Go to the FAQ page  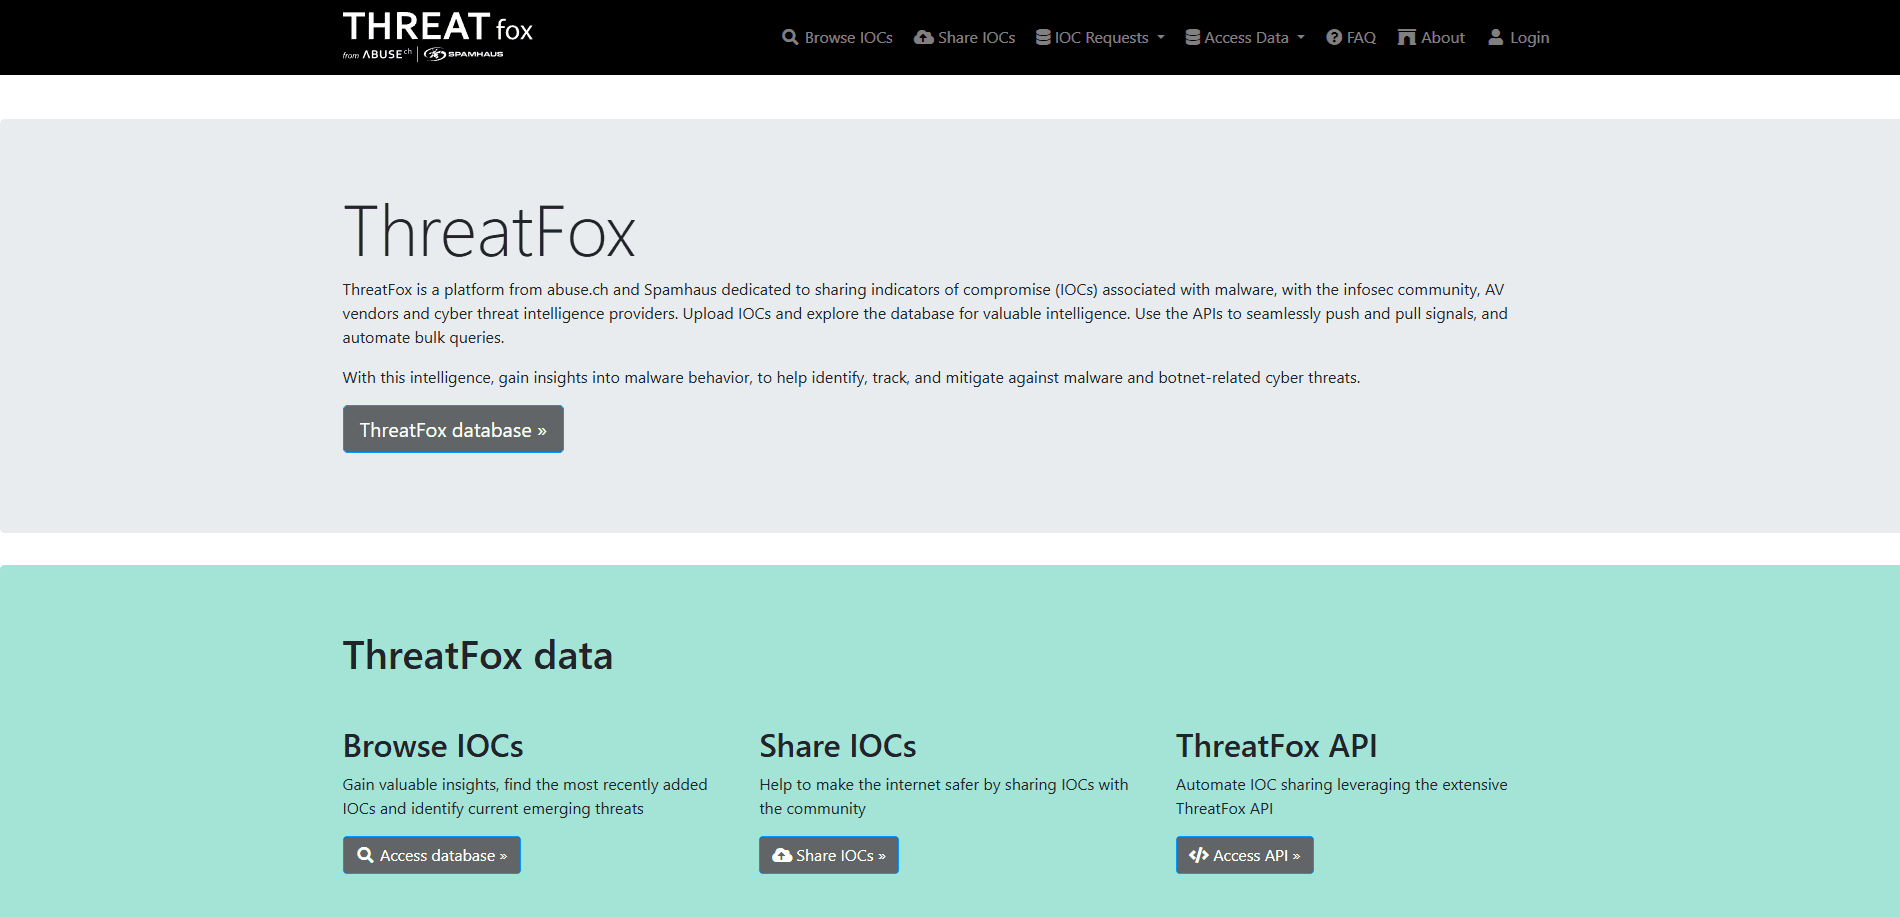click(1361, 37)
